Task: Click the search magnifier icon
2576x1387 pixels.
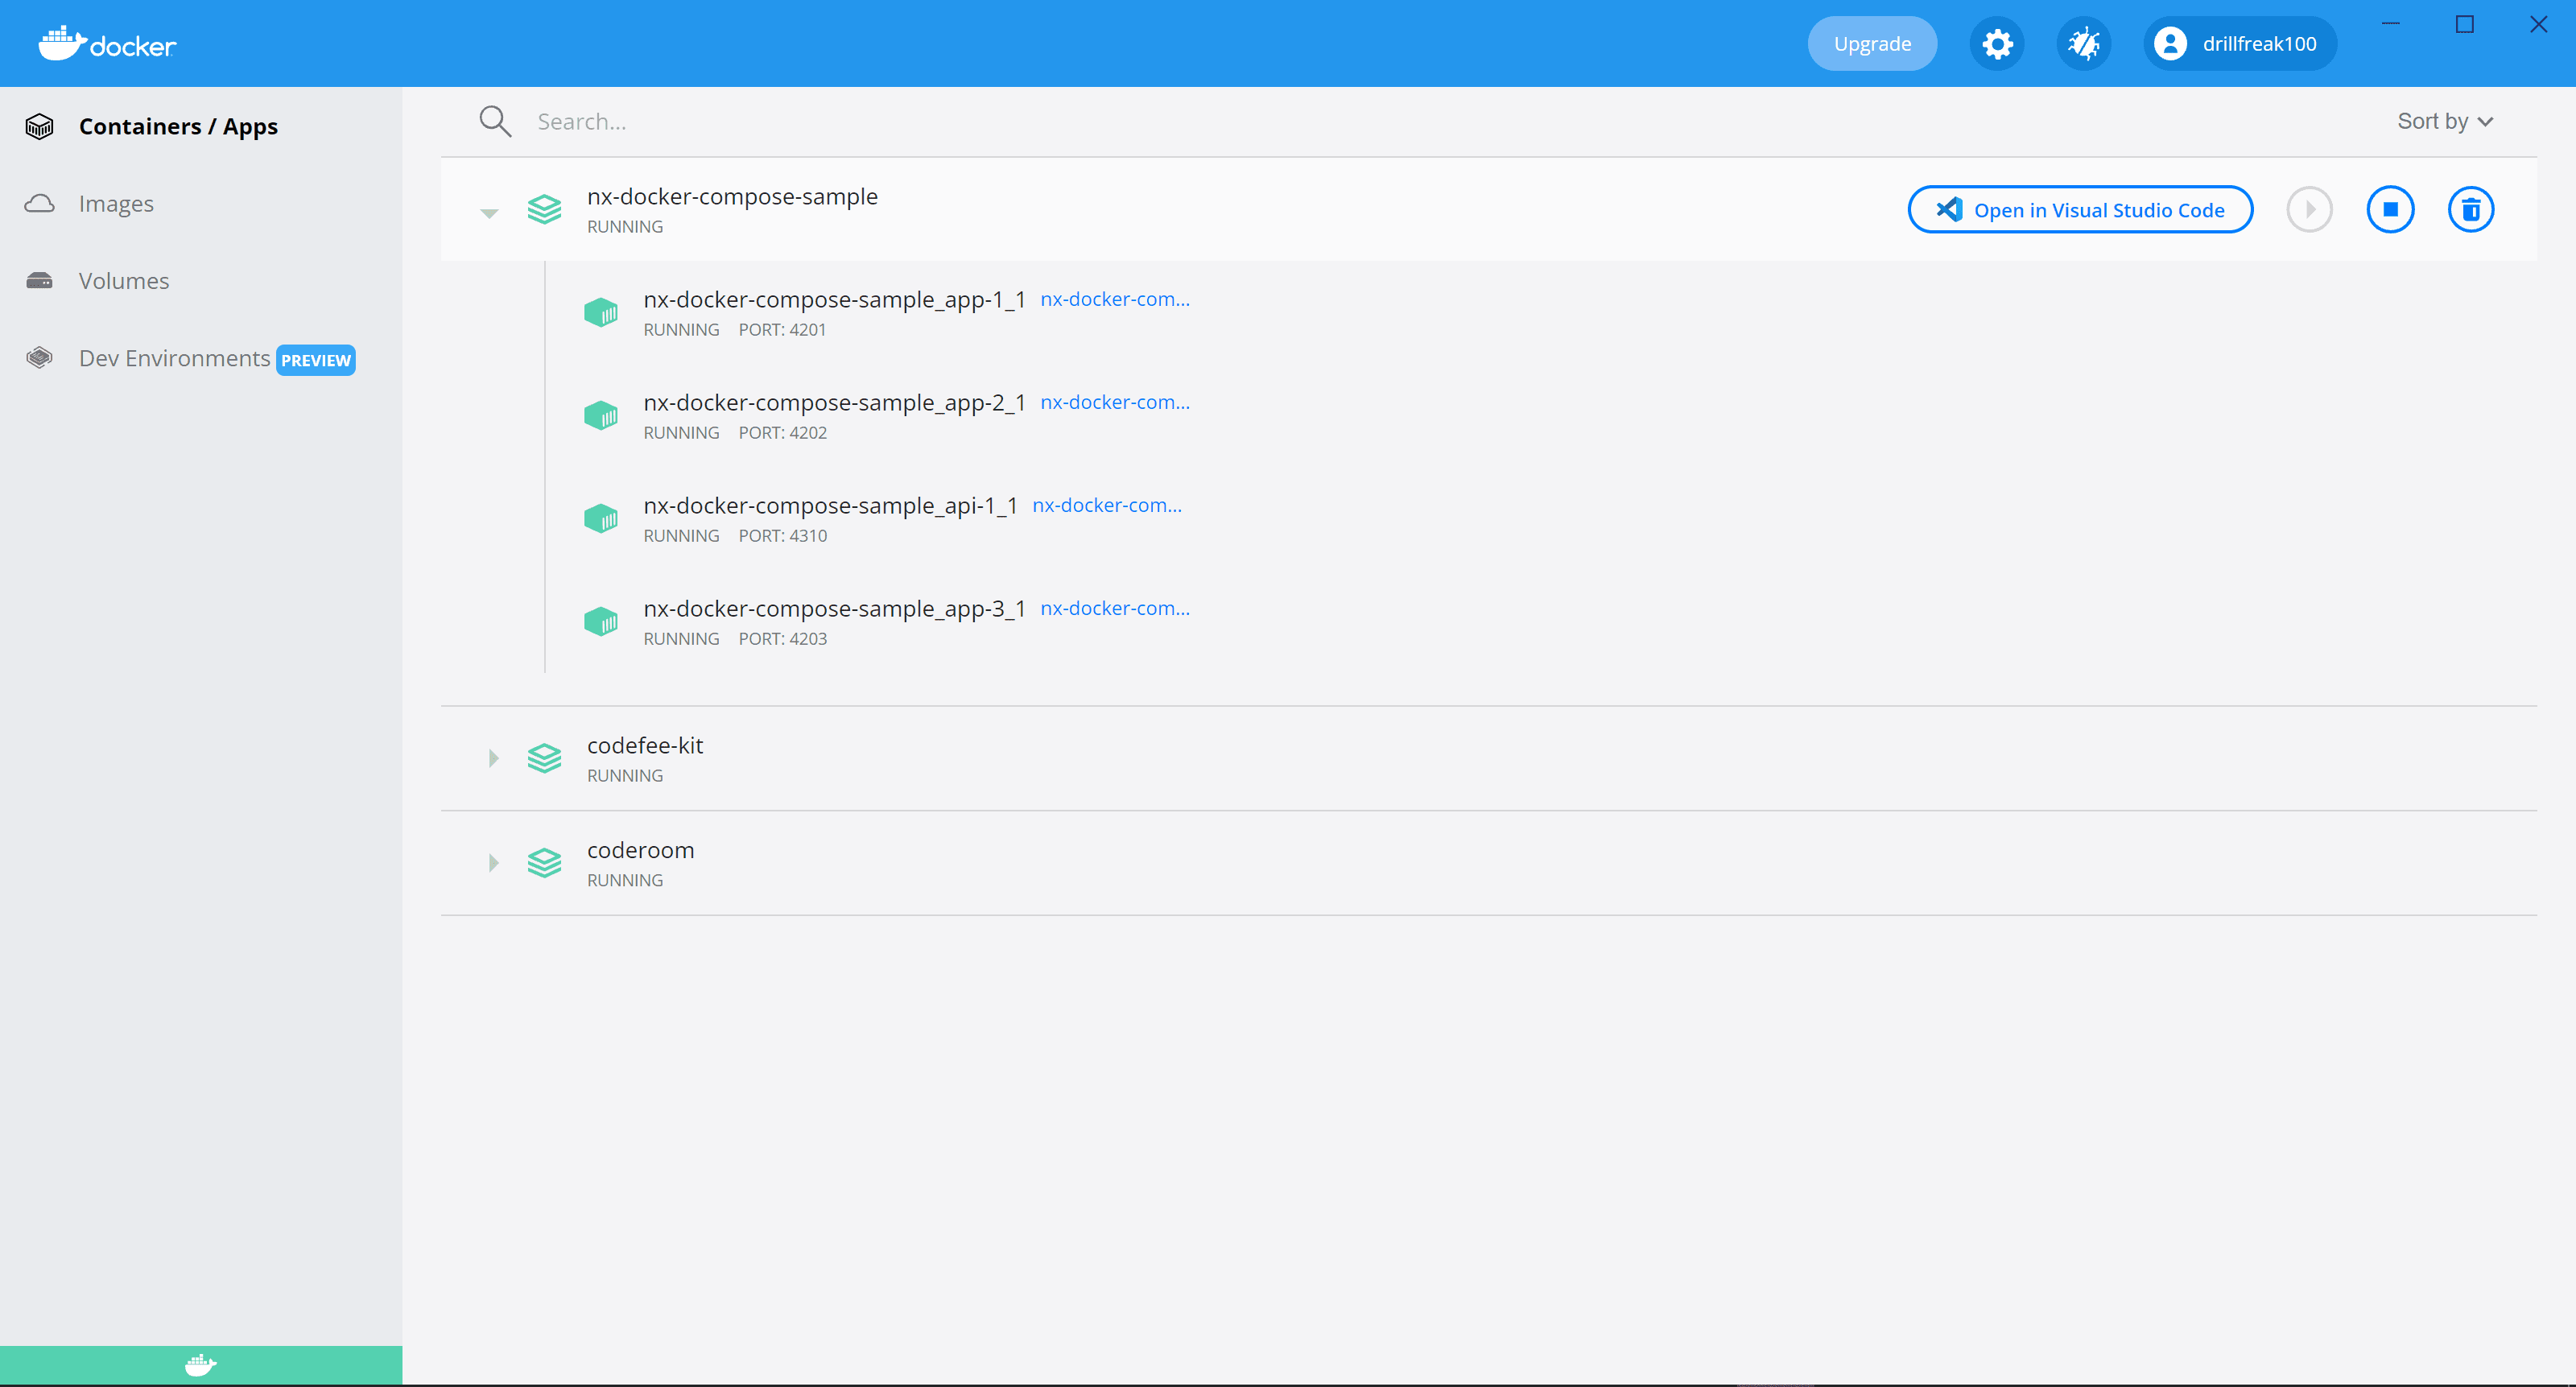Action: tap(495, 121)
